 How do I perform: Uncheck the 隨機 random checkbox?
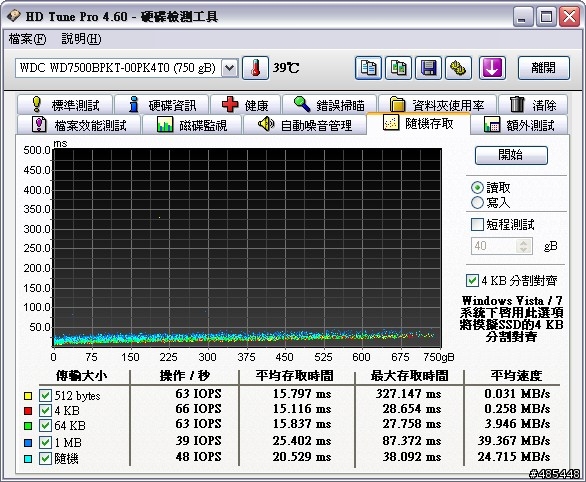pyautogui.click(x=45, y=458)
